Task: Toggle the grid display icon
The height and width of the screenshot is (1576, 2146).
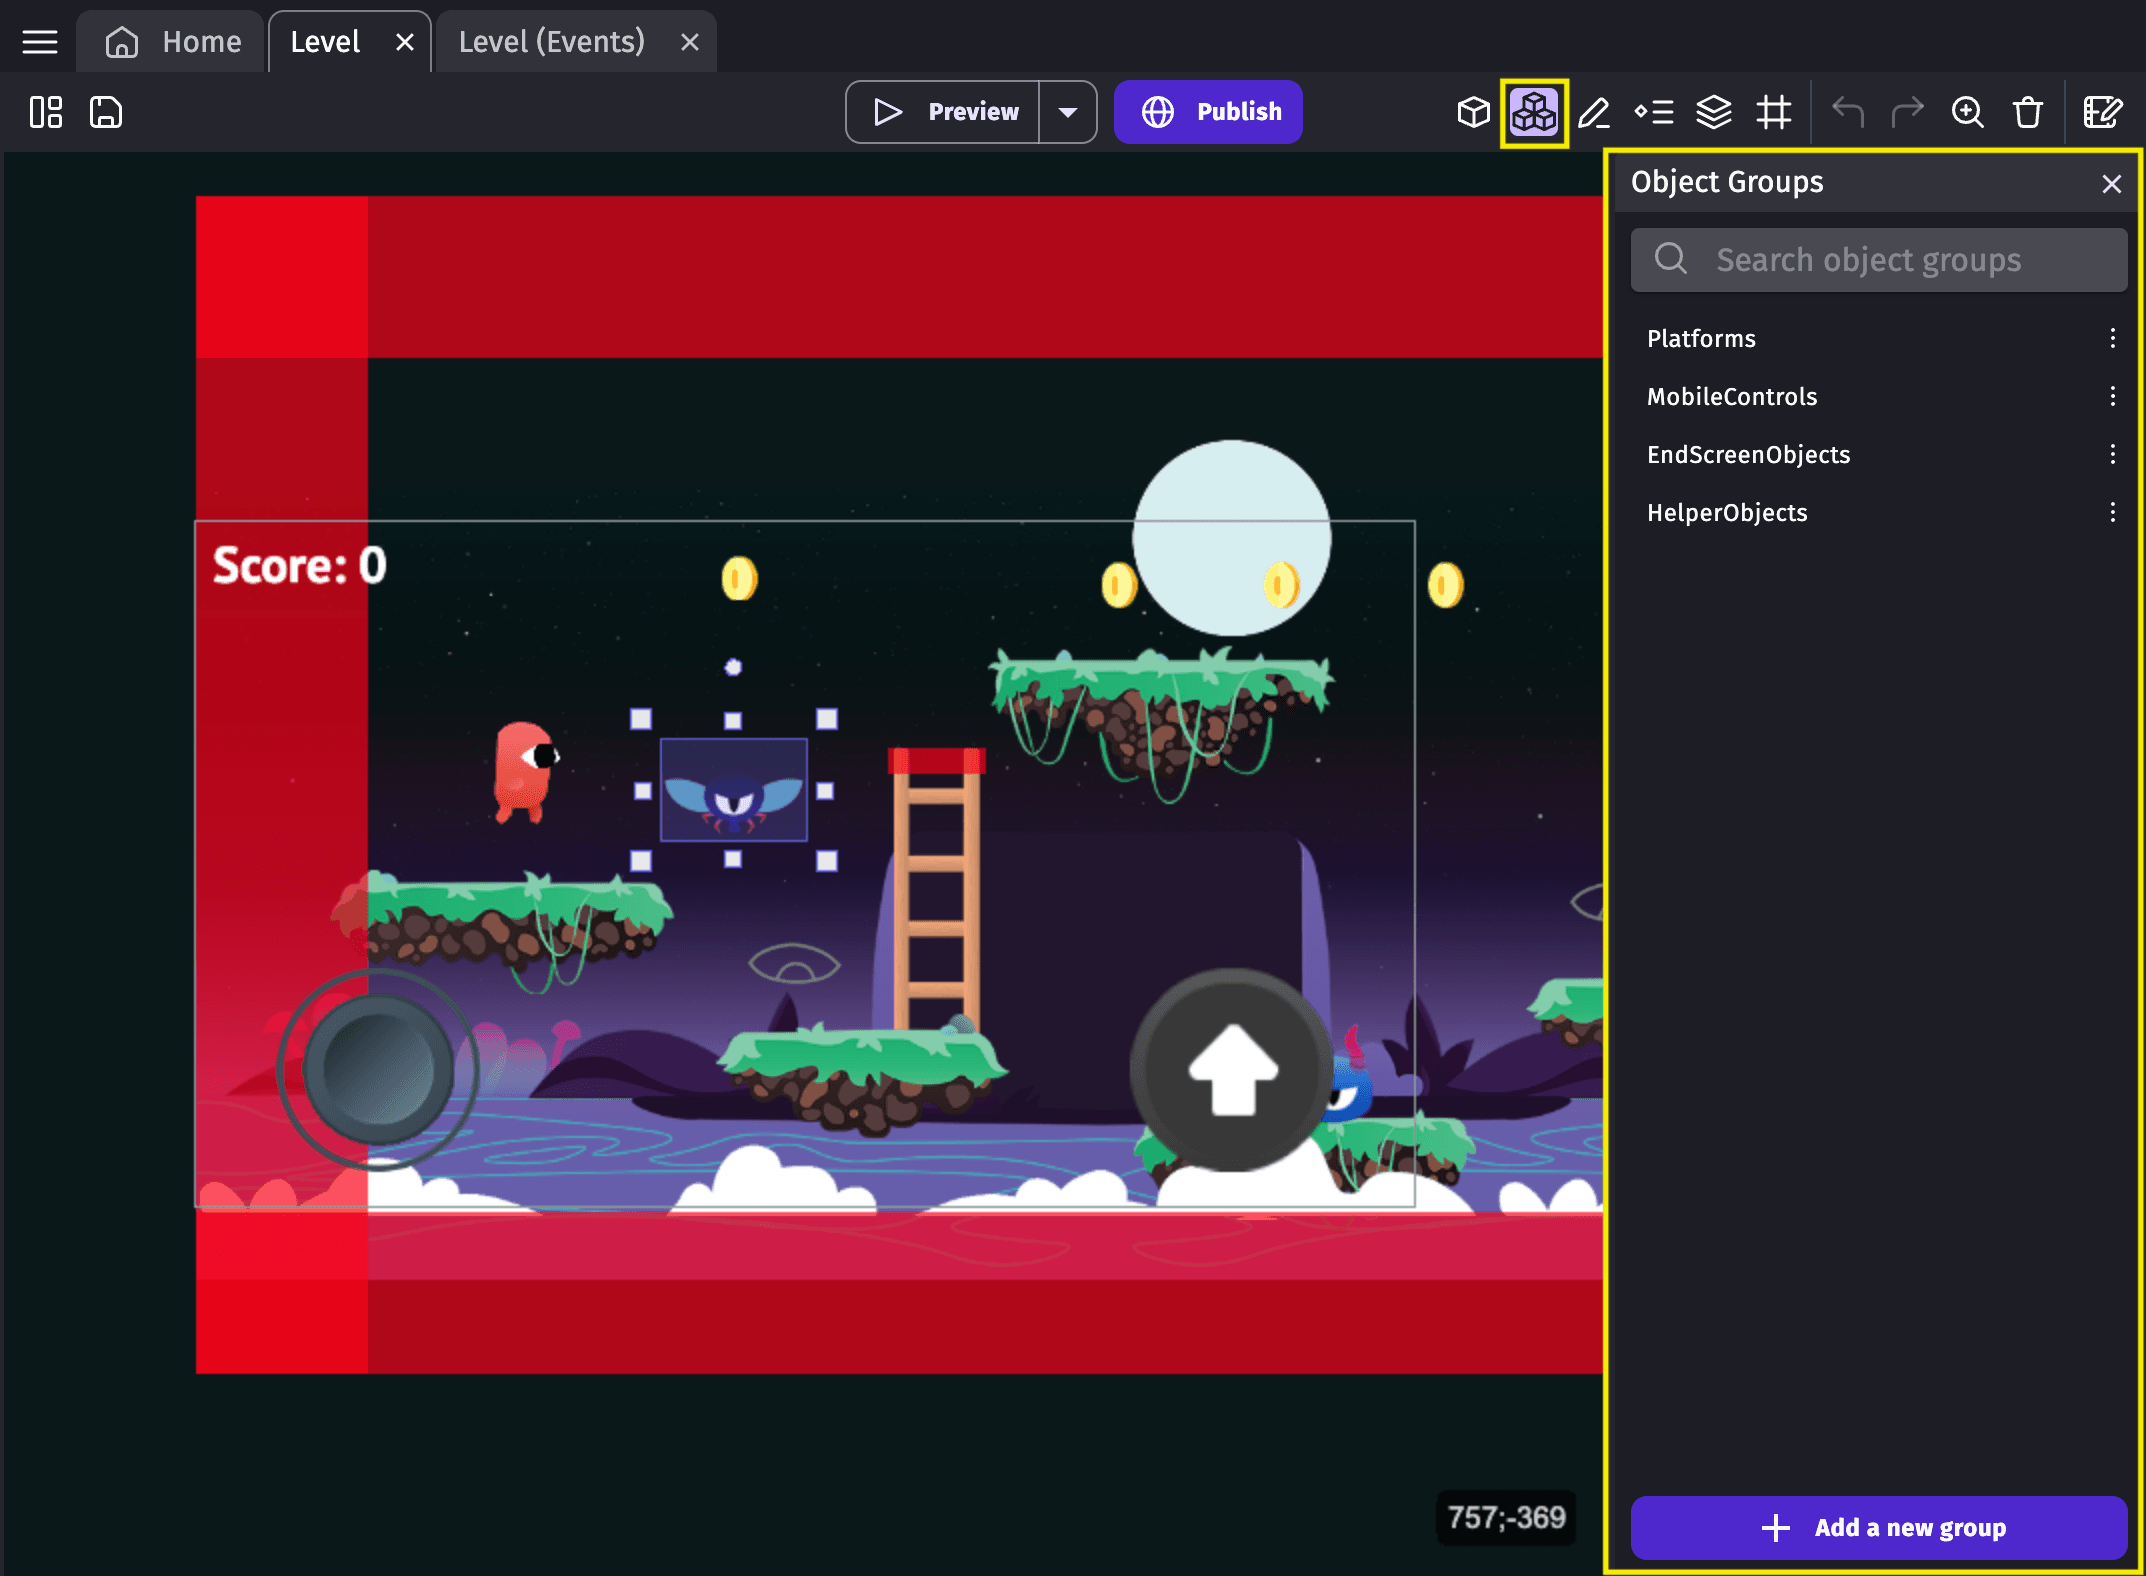Action: pyautogui.click(x=1773, y=112)
